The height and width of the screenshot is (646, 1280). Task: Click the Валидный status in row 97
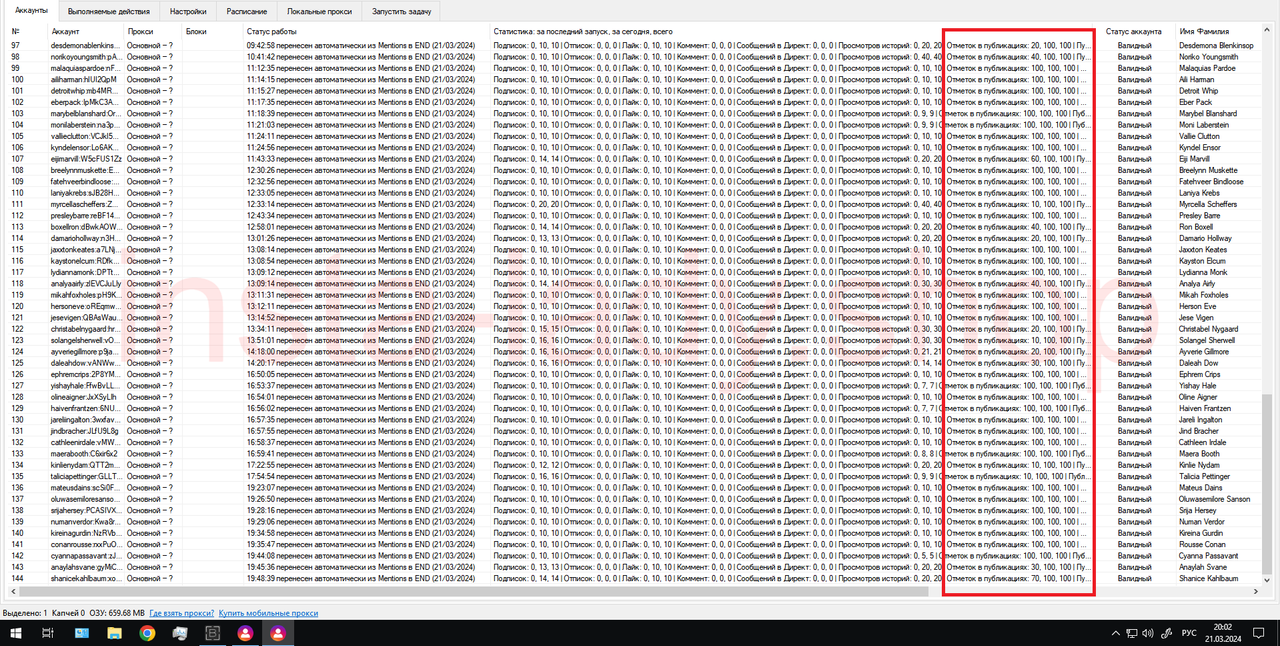click(x=1134, y=45)
